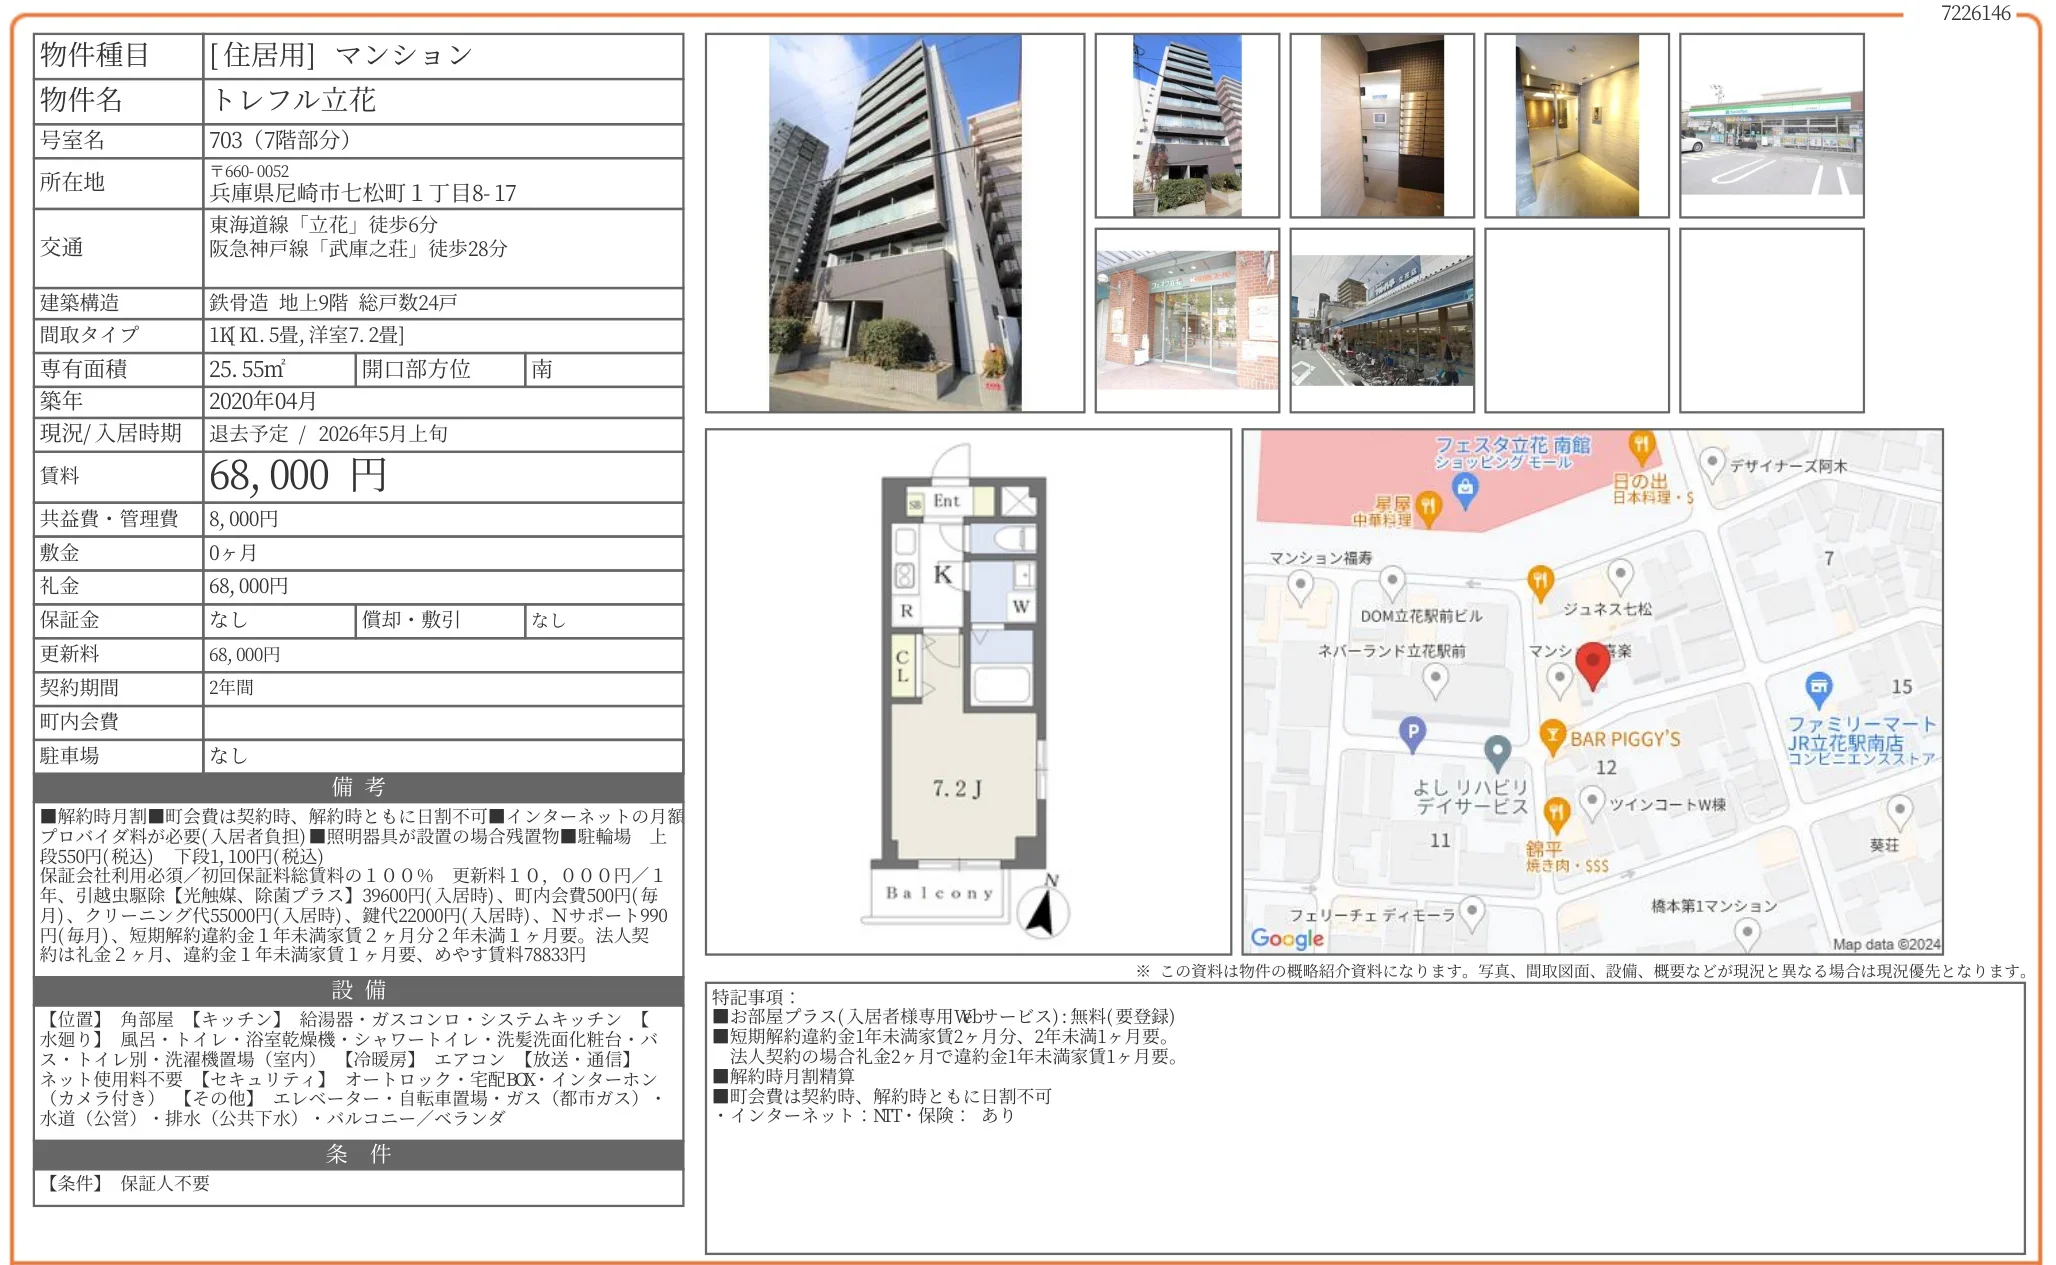The width and height of the screenshot is (2056, 1265).
Task: Click the 日の出 restaurant marker icon
Action: (x=1641, y=444)
